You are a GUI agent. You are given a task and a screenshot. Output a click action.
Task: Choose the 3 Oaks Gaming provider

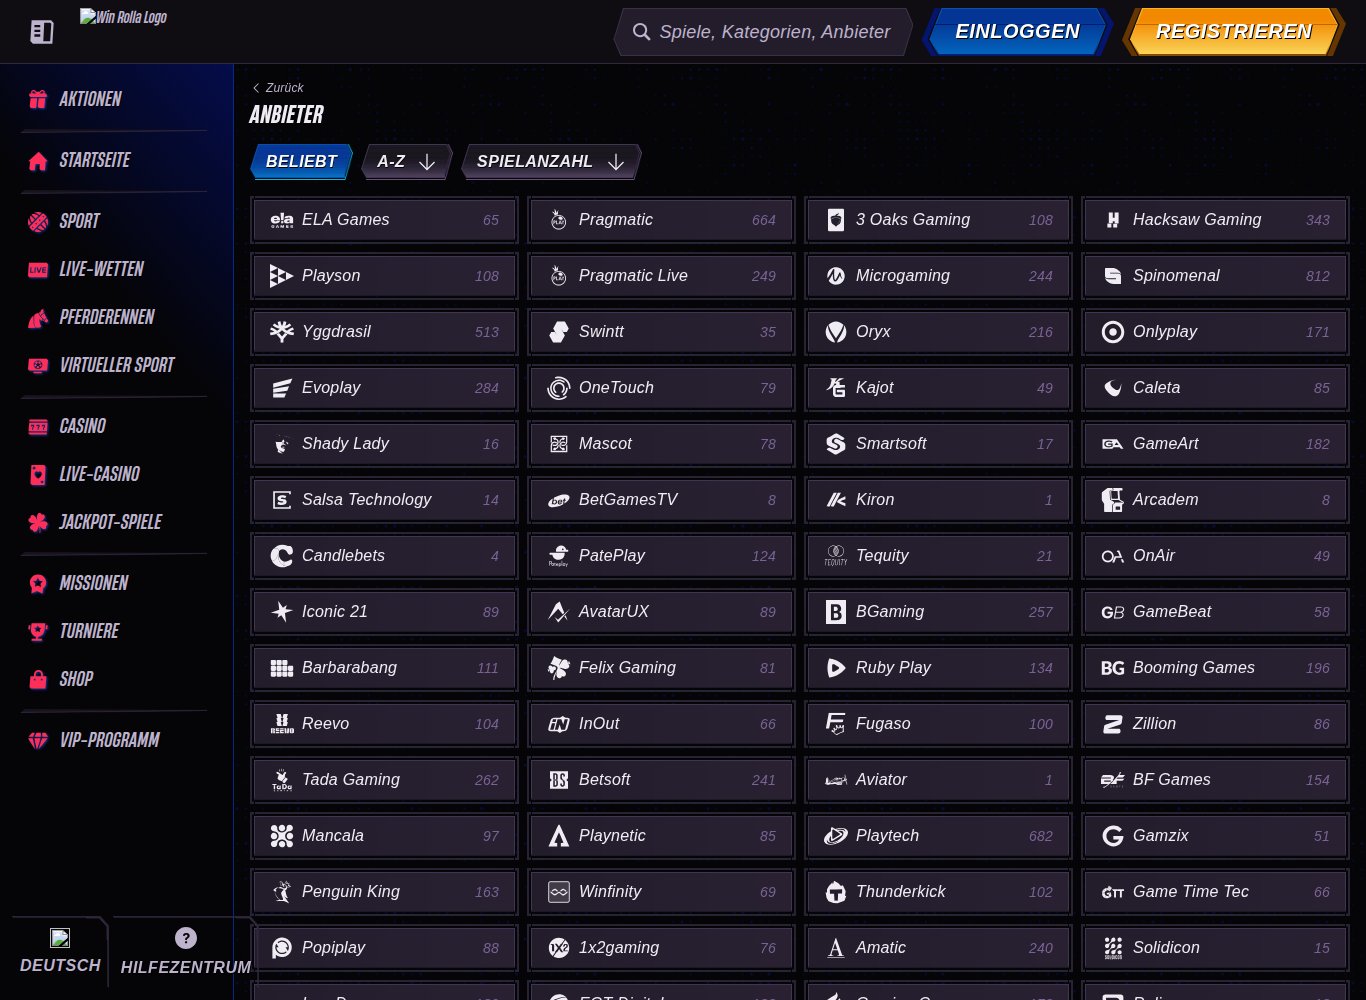click(939, 220)
